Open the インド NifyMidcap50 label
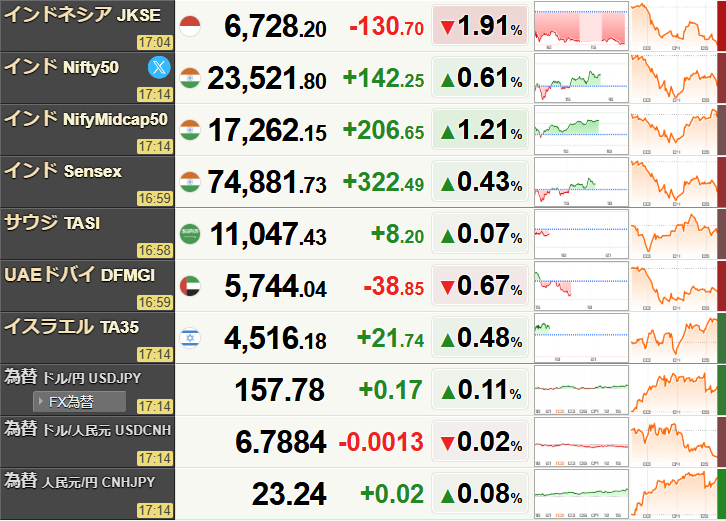Screen dimensions: 726x521 [x=86, y=119]
